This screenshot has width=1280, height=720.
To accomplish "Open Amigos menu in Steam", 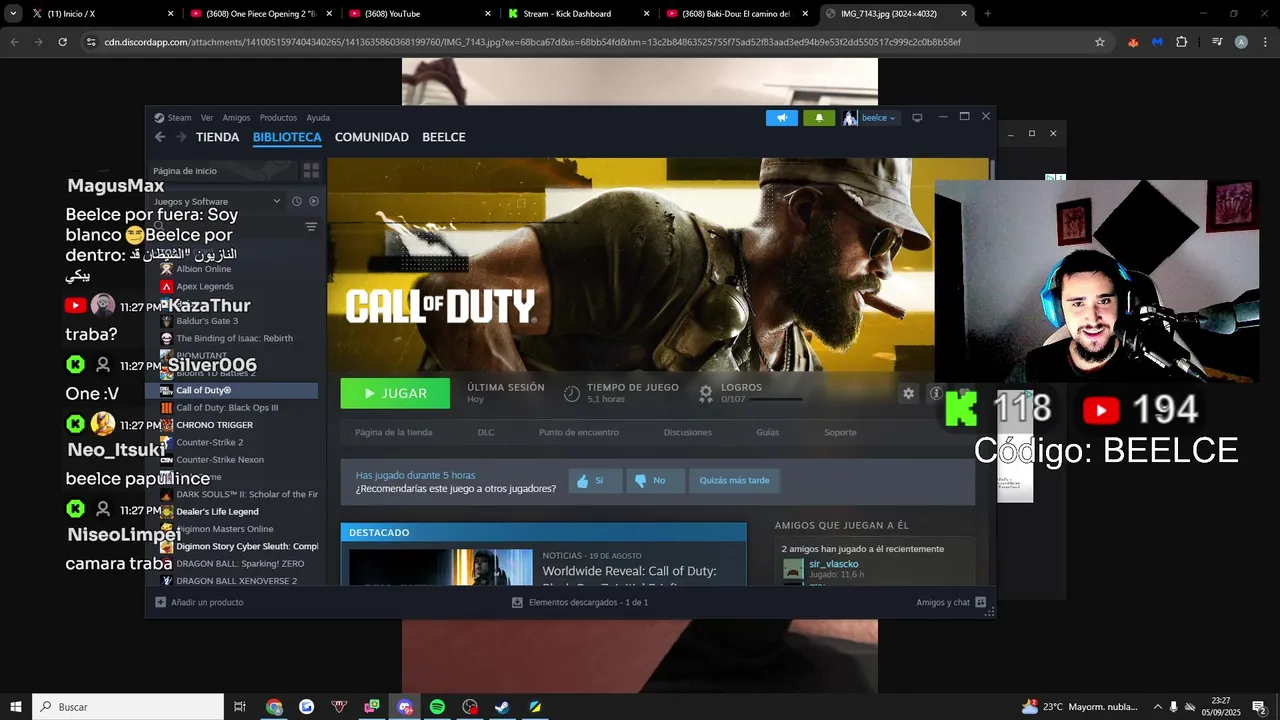I will point(236,118).
